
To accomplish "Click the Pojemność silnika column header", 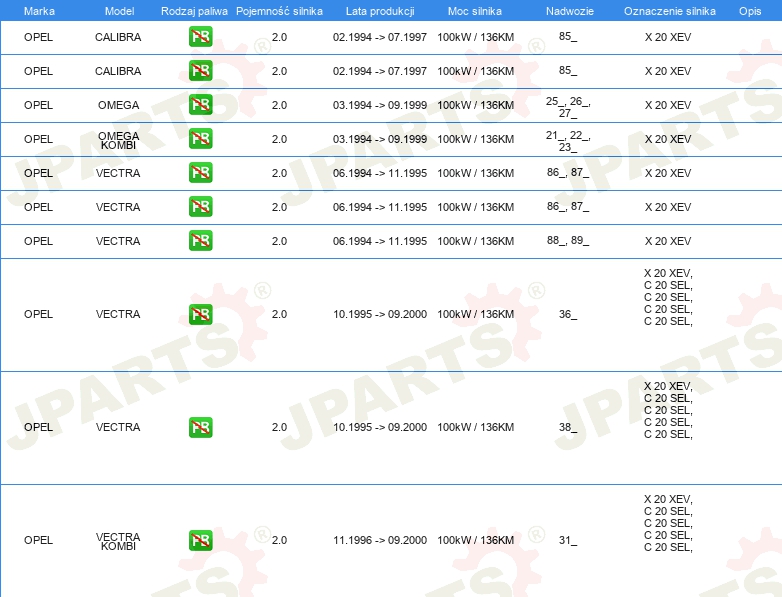I will (279, 11).
